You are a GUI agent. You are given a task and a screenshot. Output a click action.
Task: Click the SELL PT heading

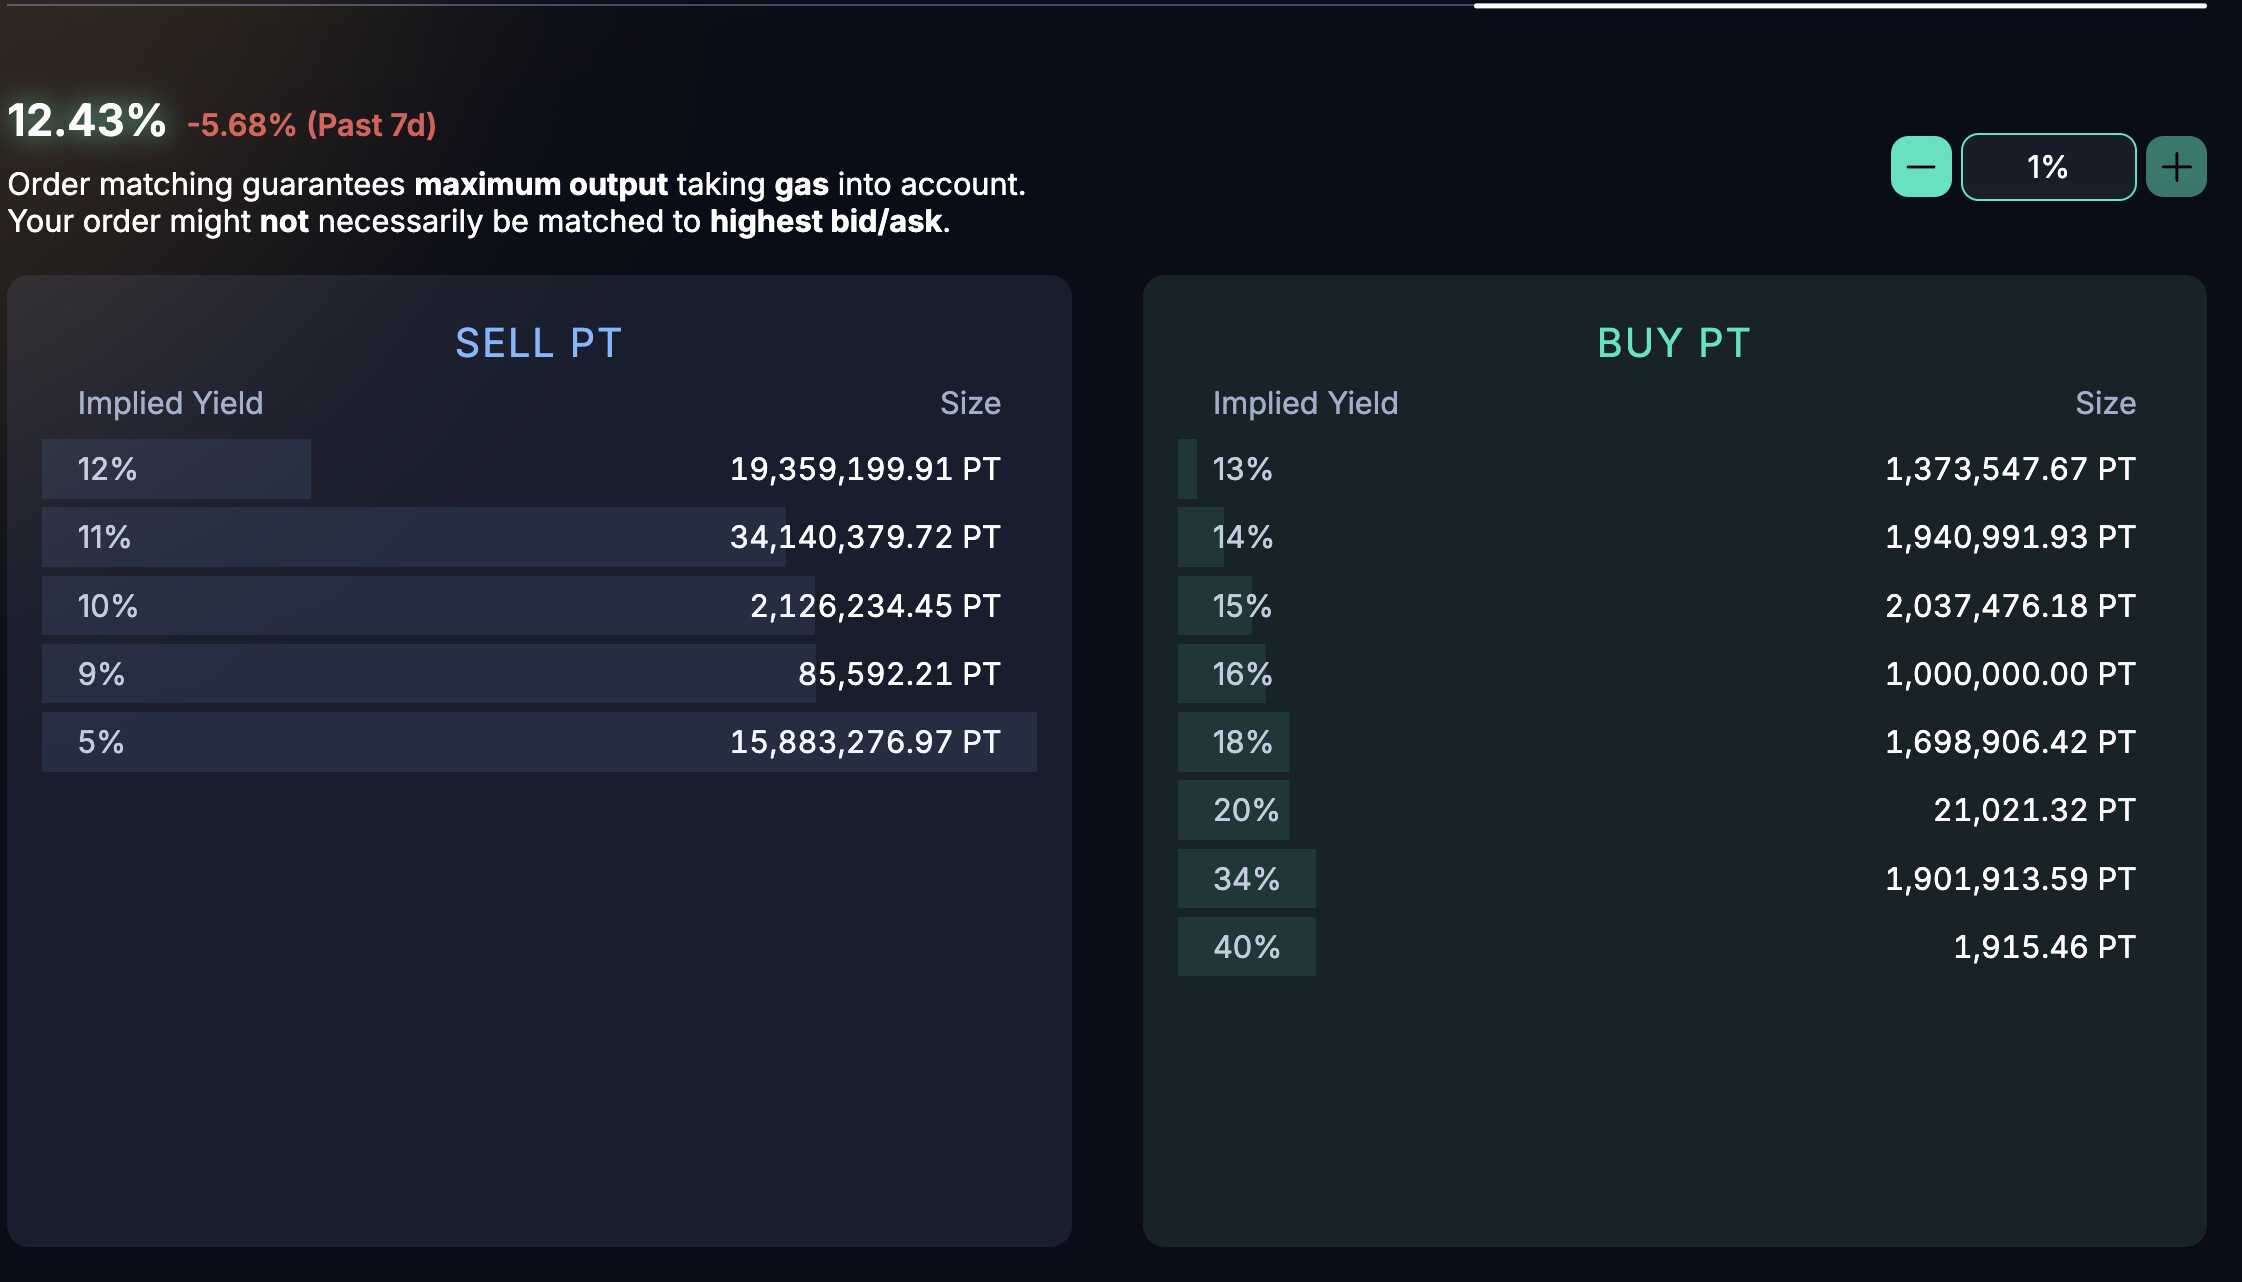pos(539,343)
